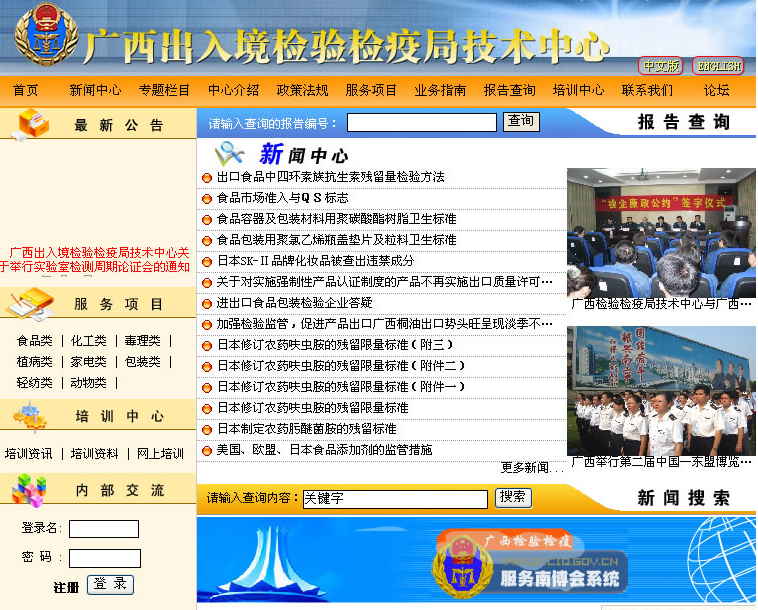The width and height of the screenshot is (758, 610).
Task: Open 毒理类 service category
Action: point(143,341)
